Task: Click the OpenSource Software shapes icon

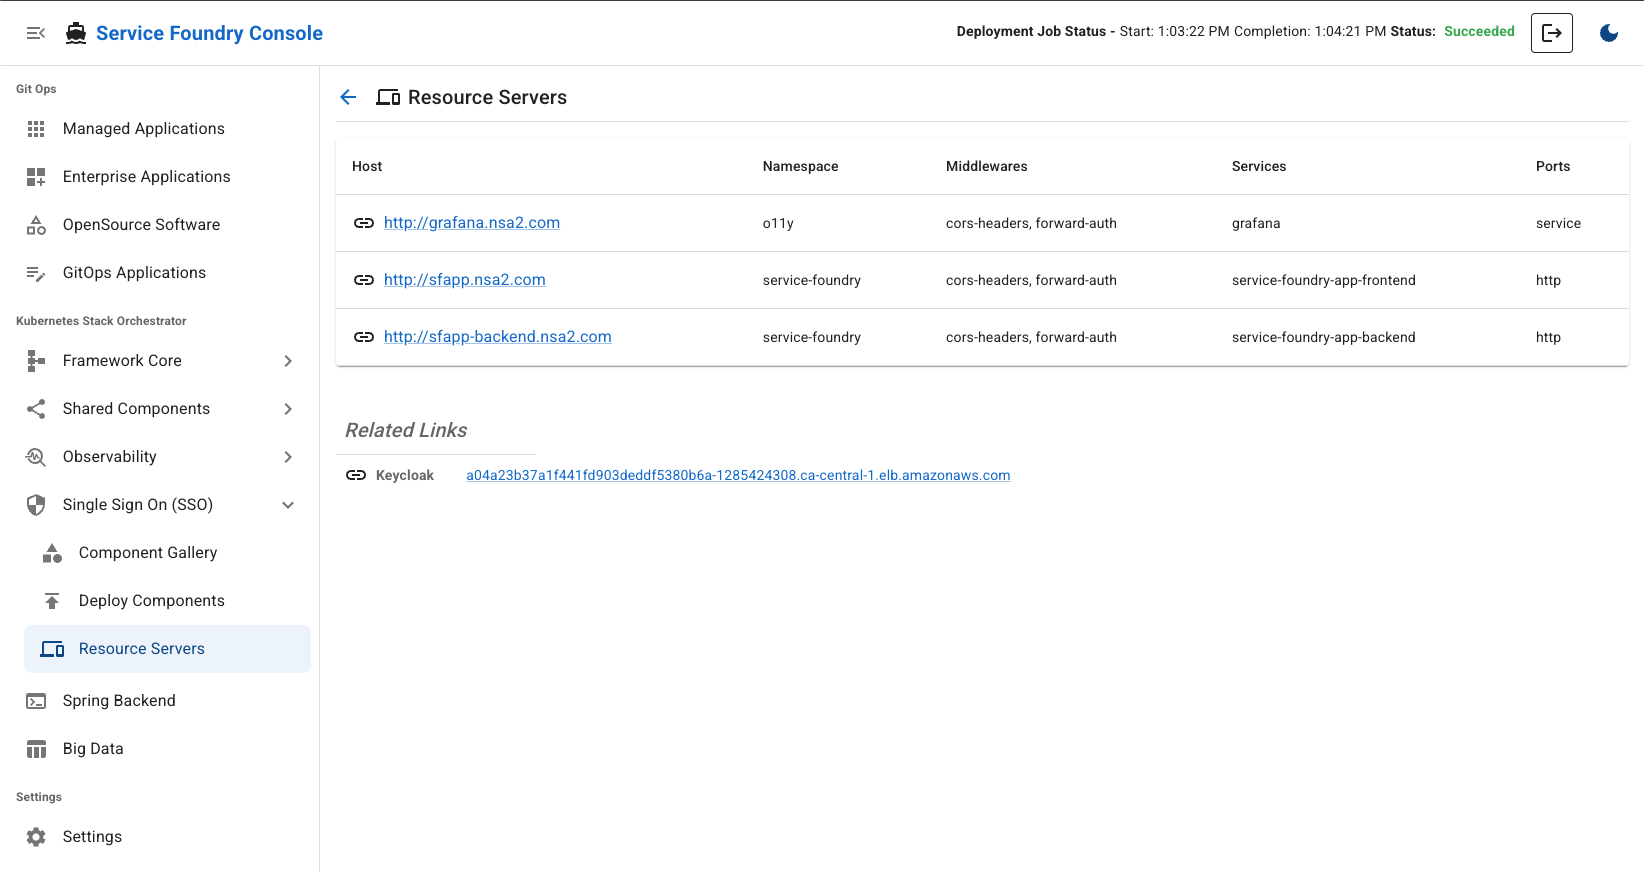Action: [36, 225]
